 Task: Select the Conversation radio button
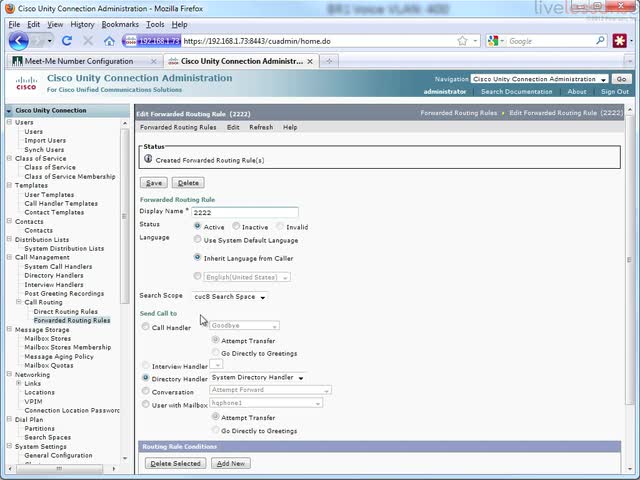(x=145, y=391)
